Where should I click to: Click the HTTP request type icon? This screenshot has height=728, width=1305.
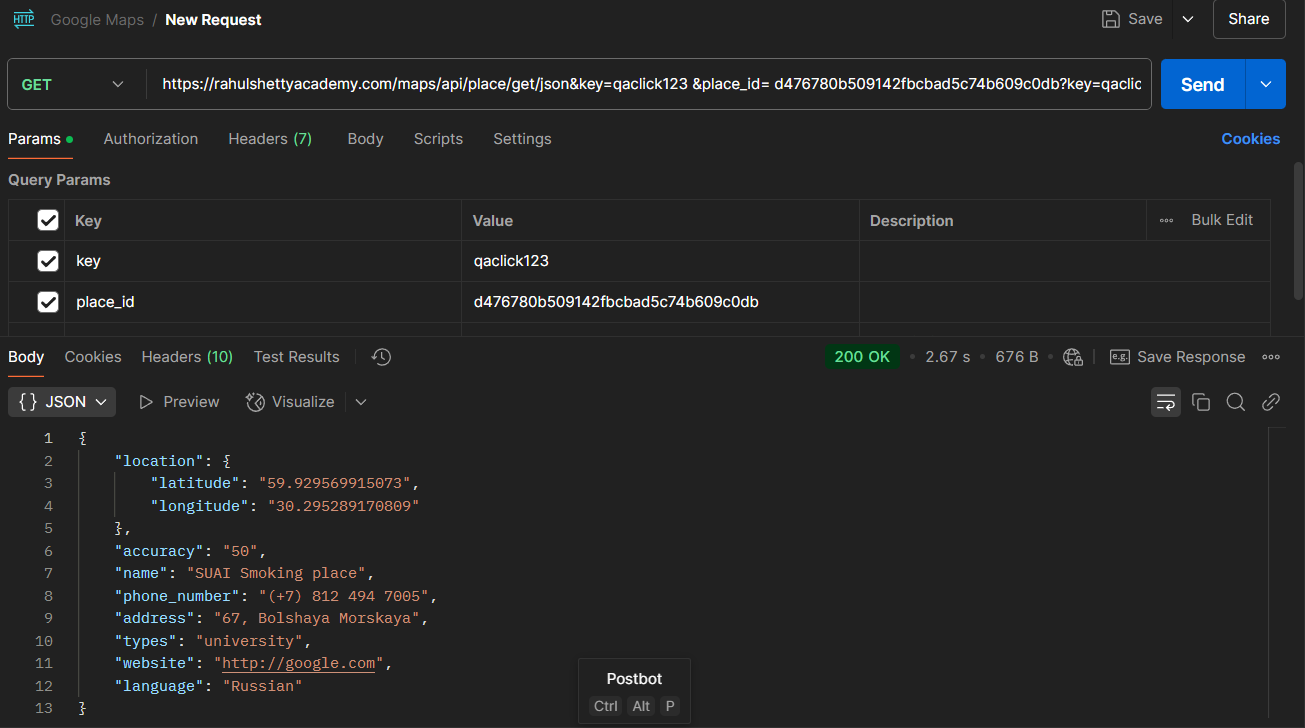click(23, 19)
